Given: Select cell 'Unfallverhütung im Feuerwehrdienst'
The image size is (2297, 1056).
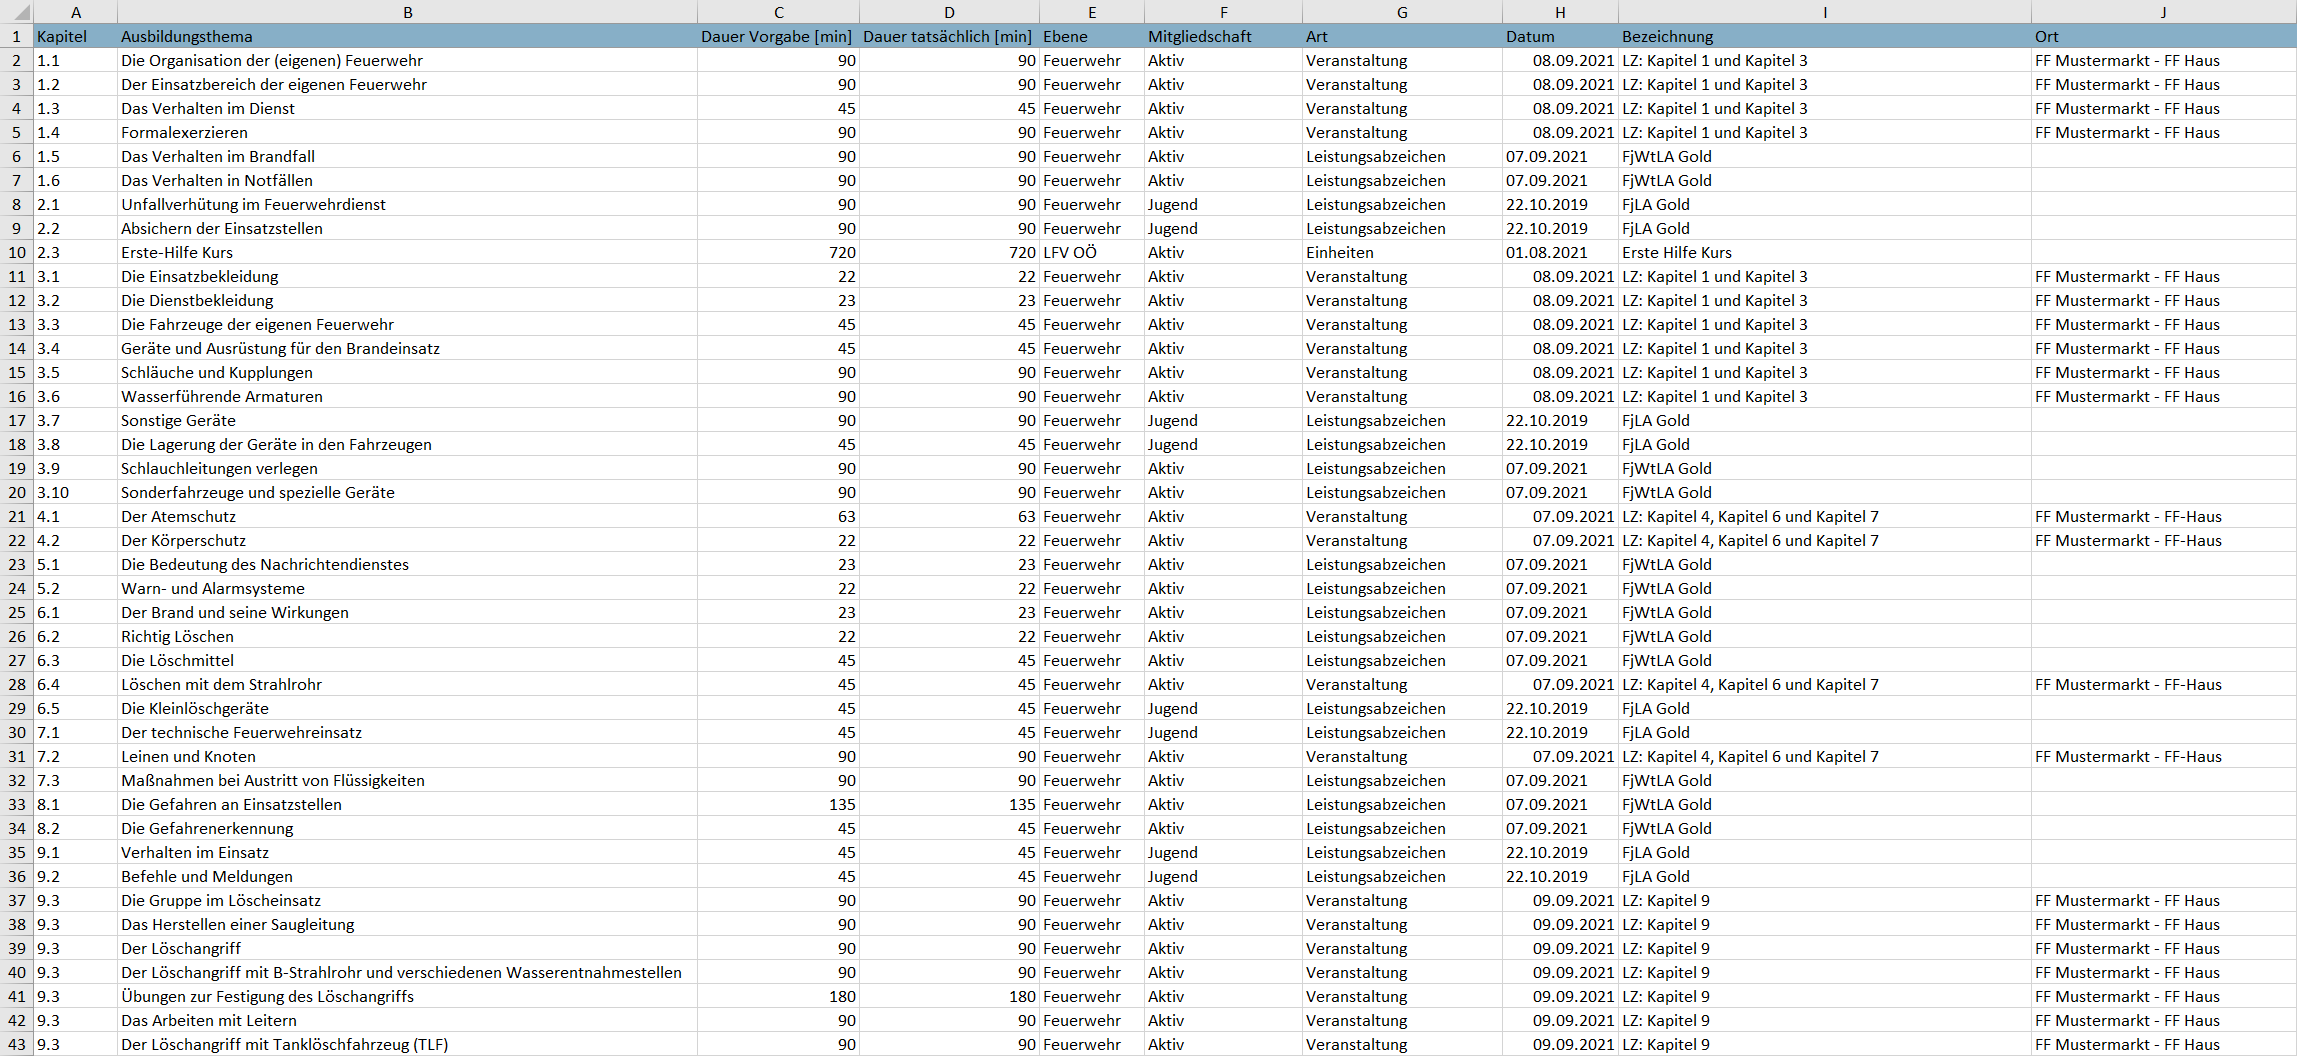Looking at the screenshot, I should tap(407, 204).
